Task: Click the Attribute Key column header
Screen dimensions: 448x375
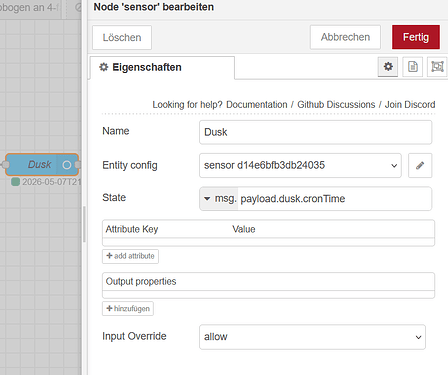Action: coord(132,229)
